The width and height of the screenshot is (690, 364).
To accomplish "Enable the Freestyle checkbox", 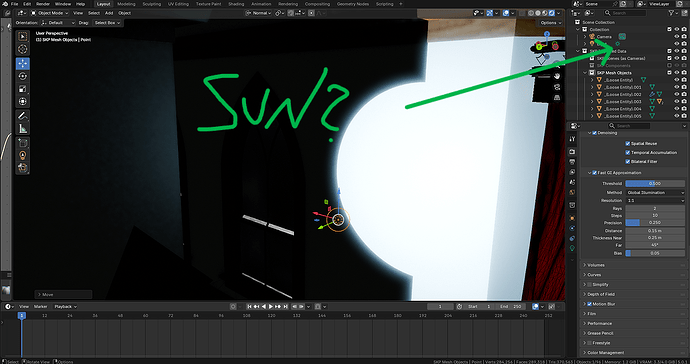I will (x=589, y=343).
